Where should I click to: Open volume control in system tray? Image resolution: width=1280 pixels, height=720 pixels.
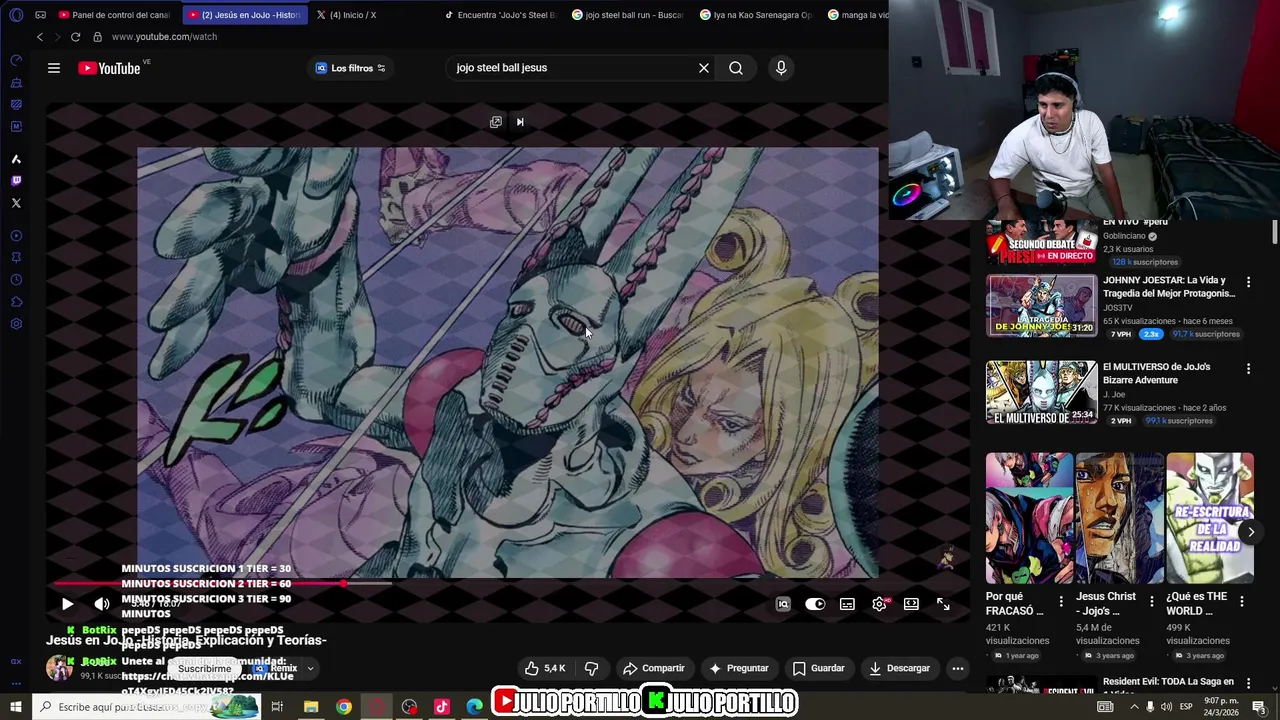click(x=1166, y=707)
